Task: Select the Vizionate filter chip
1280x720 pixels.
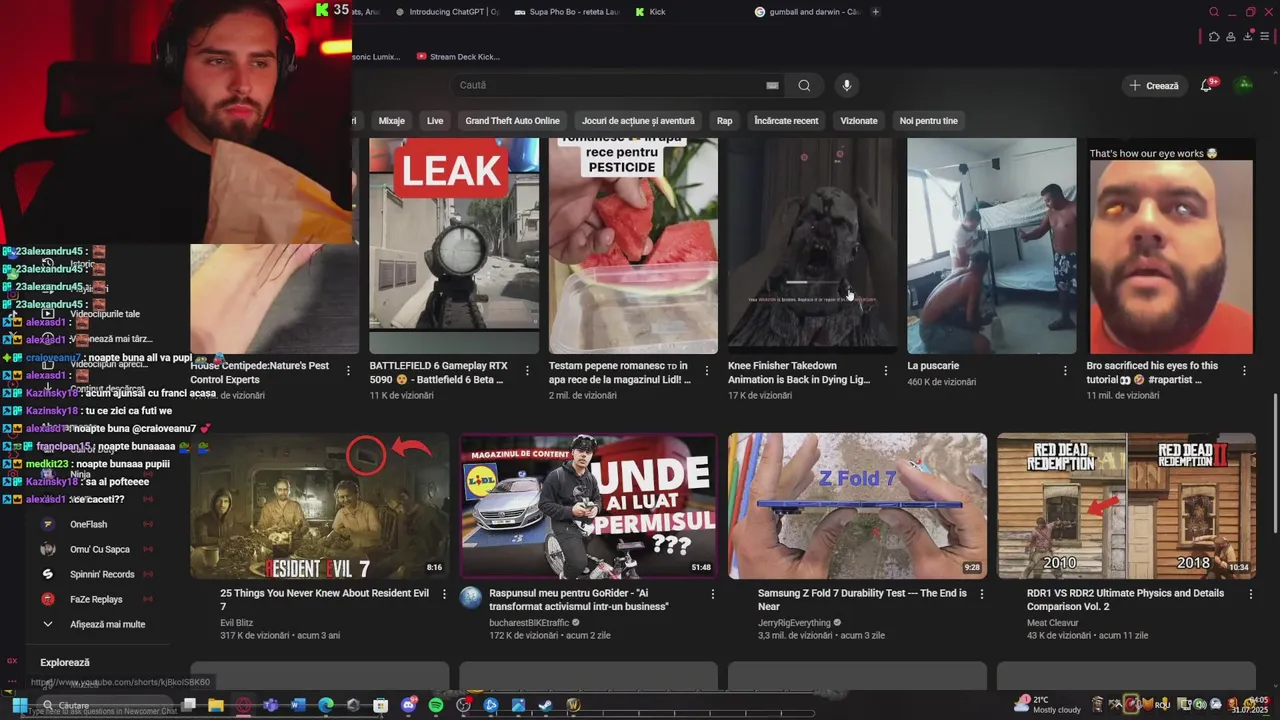Action: coord(859,121)
